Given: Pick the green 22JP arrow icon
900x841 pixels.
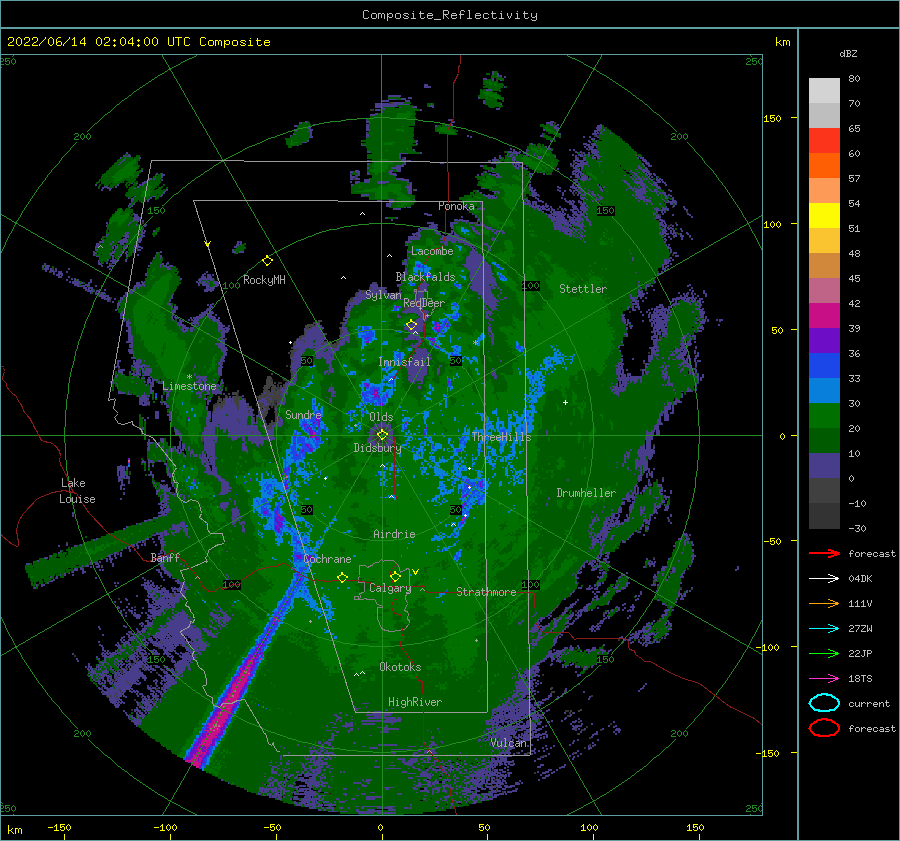Looking at the screenshot, I should point(824,653).
